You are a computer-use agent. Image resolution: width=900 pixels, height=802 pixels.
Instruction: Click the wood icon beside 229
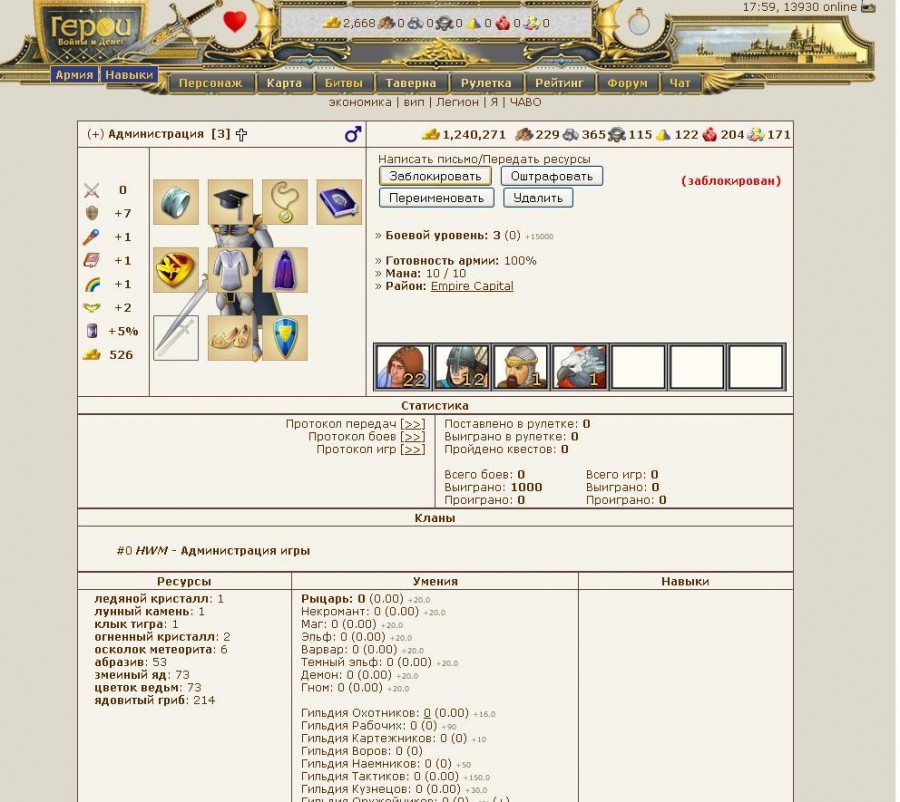click(x=524, y=134)
